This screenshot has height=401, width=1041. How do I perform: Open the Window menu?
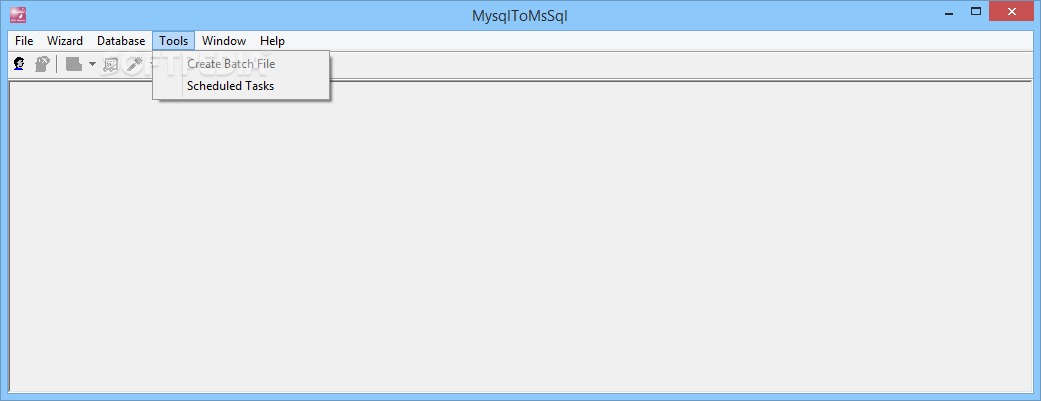[x=224, y=41]
